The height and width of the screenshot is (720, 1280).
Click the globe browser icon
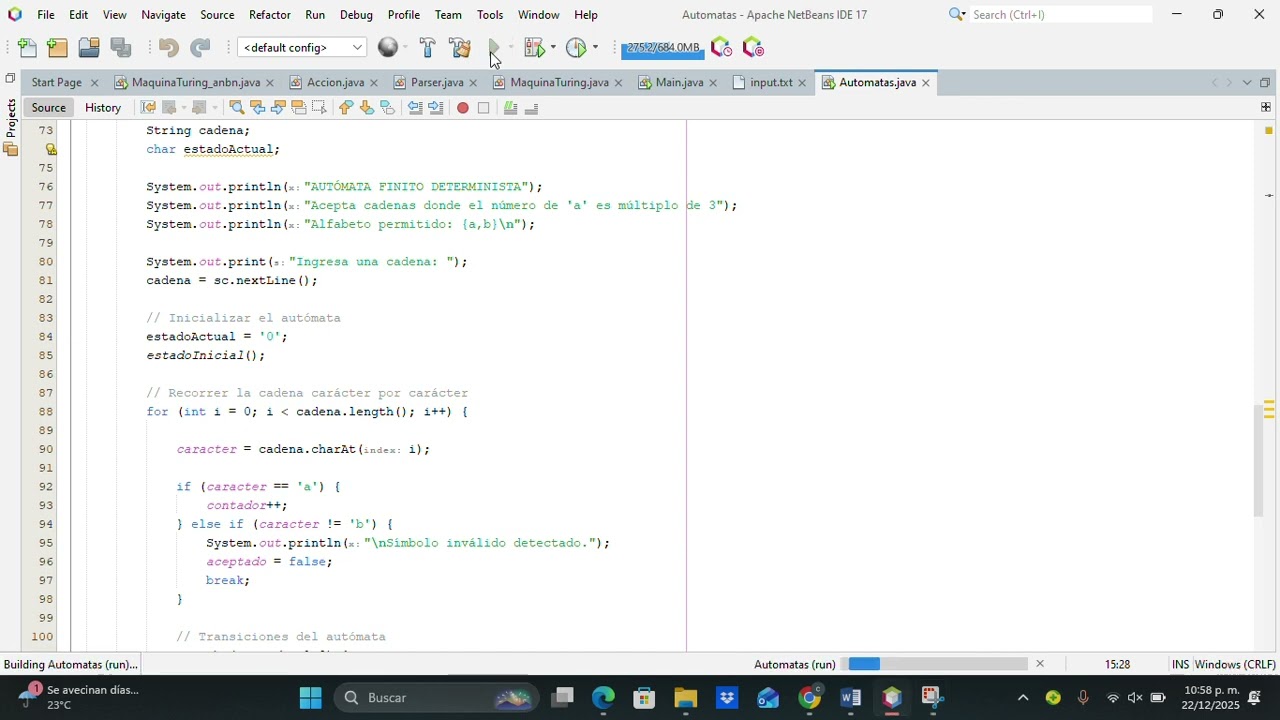pyautogui.click(x=388, y=47)
